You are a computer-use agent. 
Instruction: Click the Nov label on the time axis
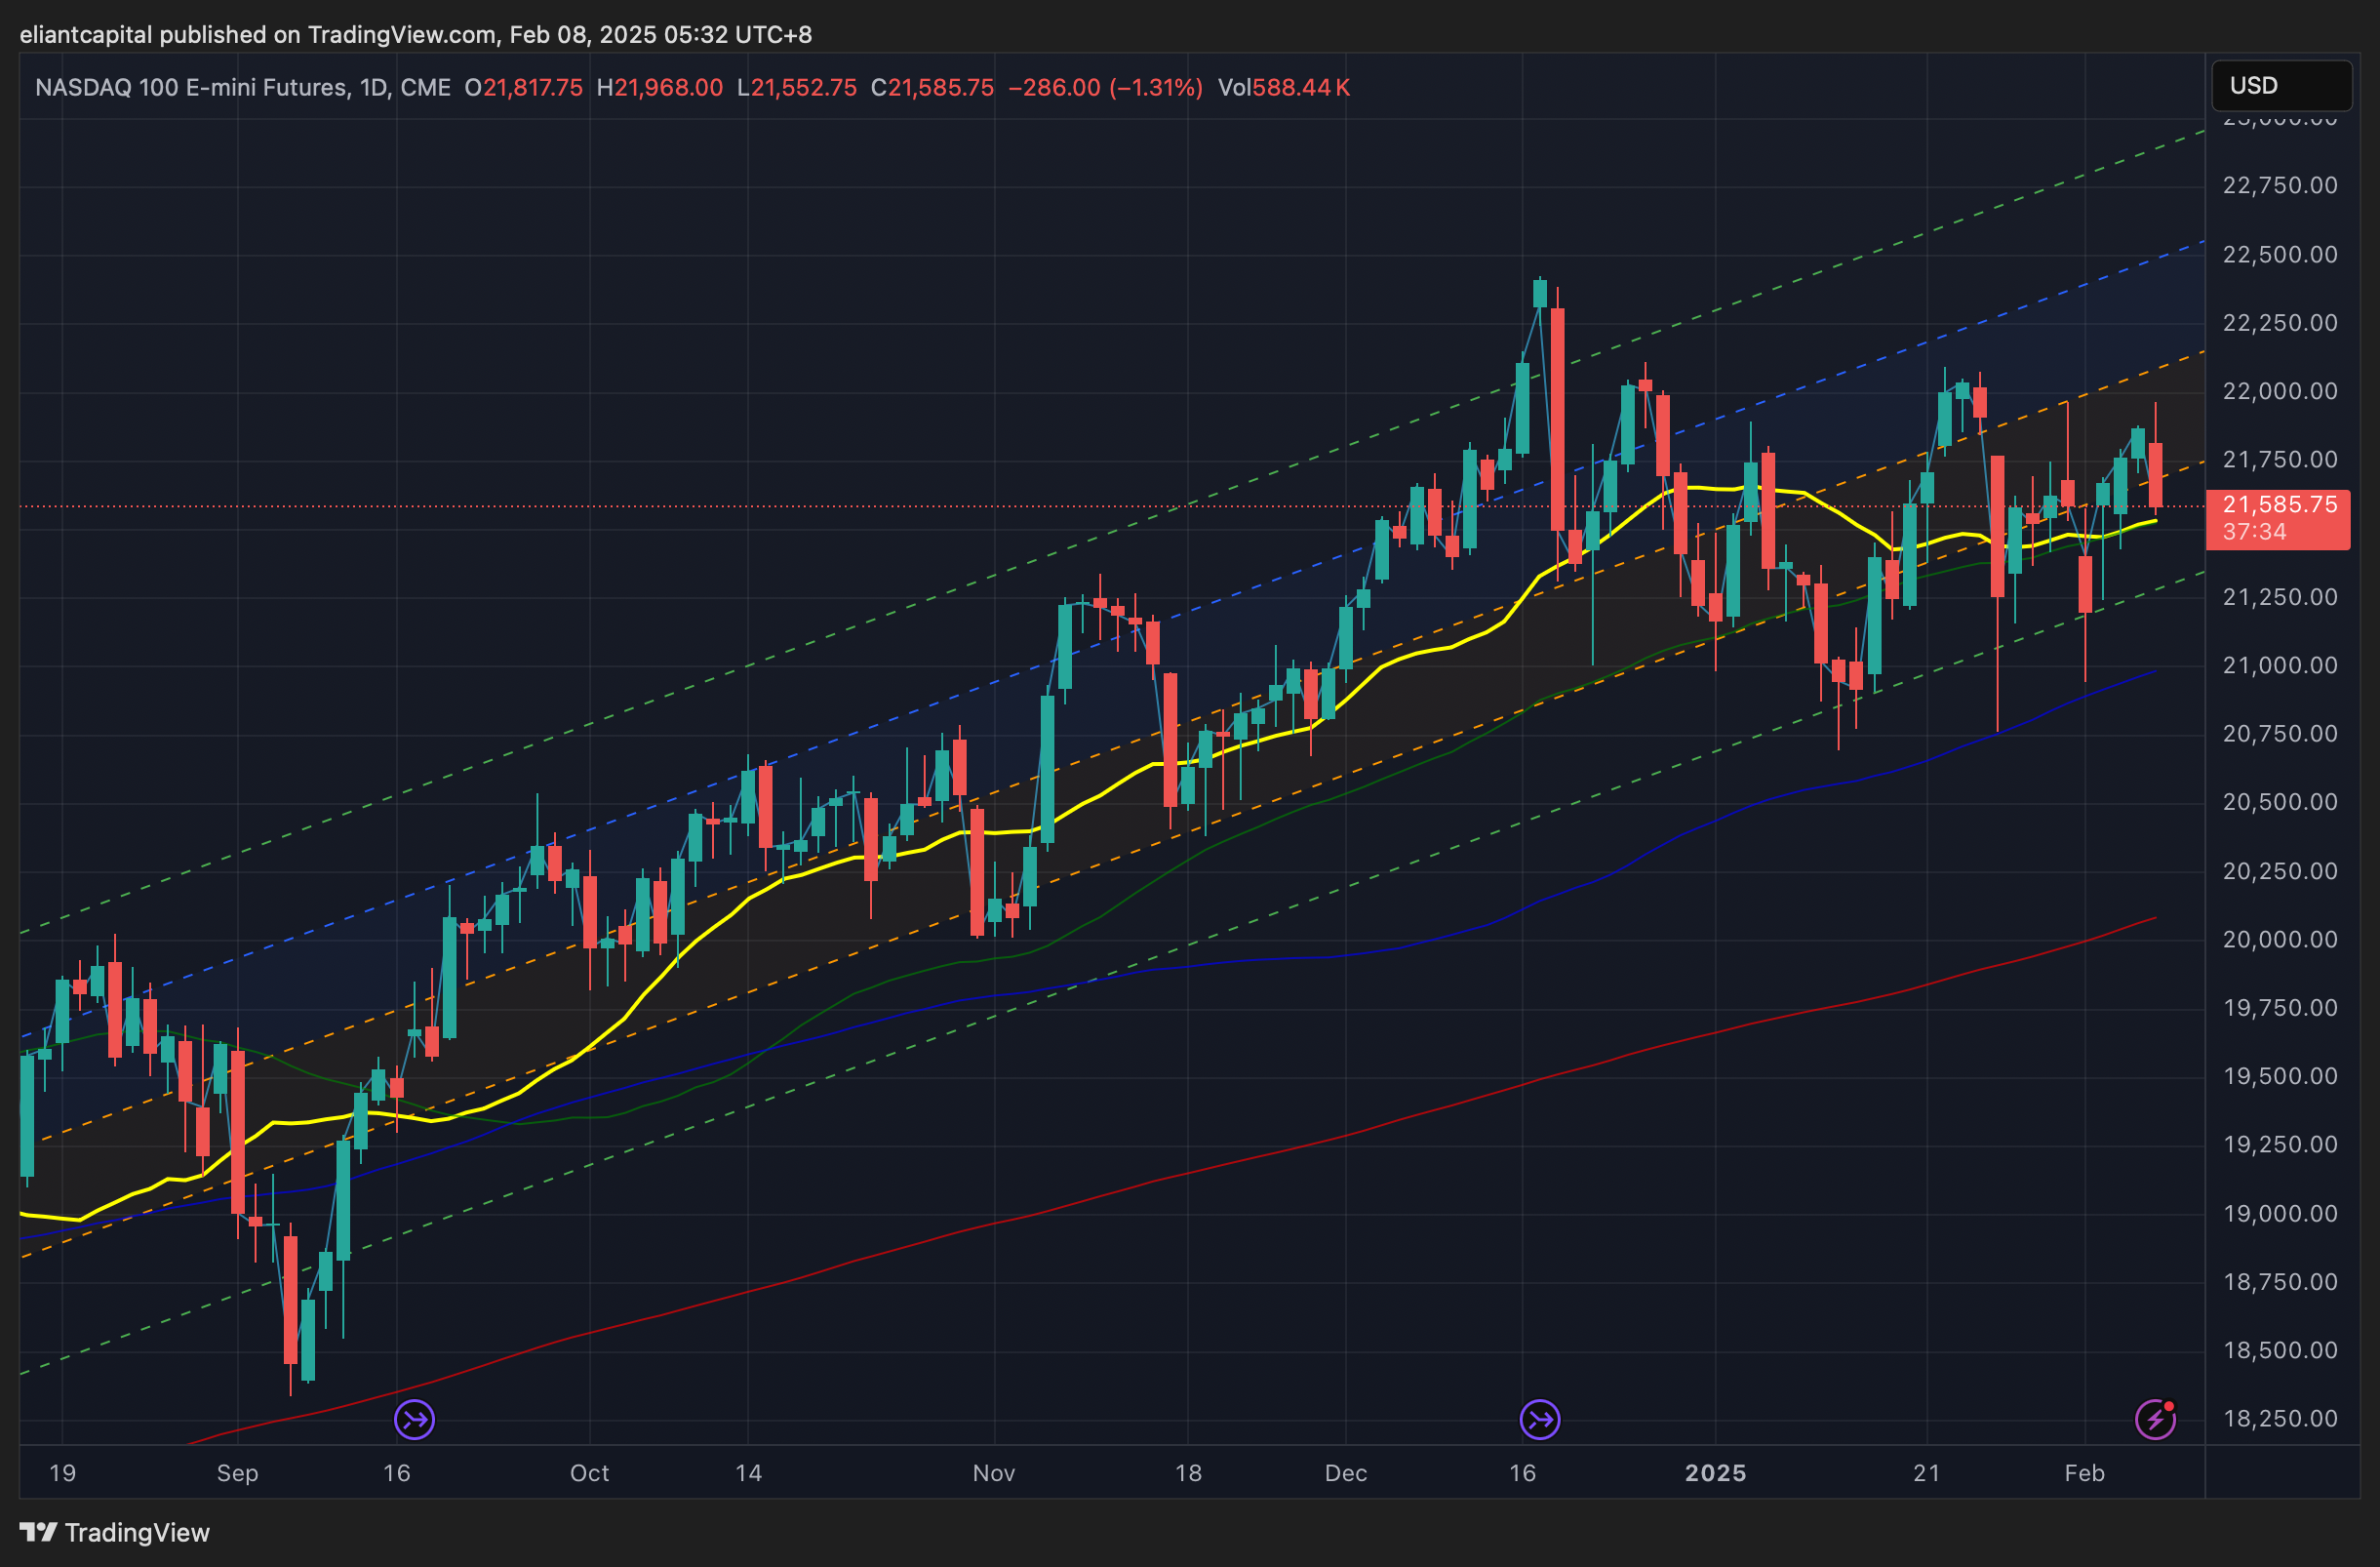(x=993, y=1473)
